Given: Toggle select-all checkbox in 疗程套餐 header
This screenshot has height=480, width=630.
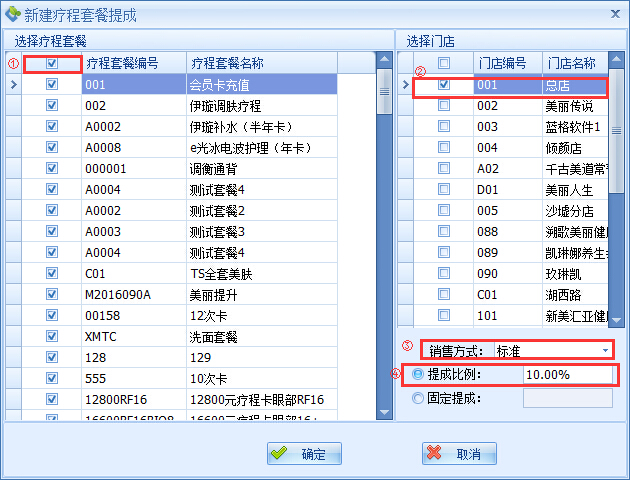Looking at the screenshot, I should pyautogui.click(x=52, y=63).
